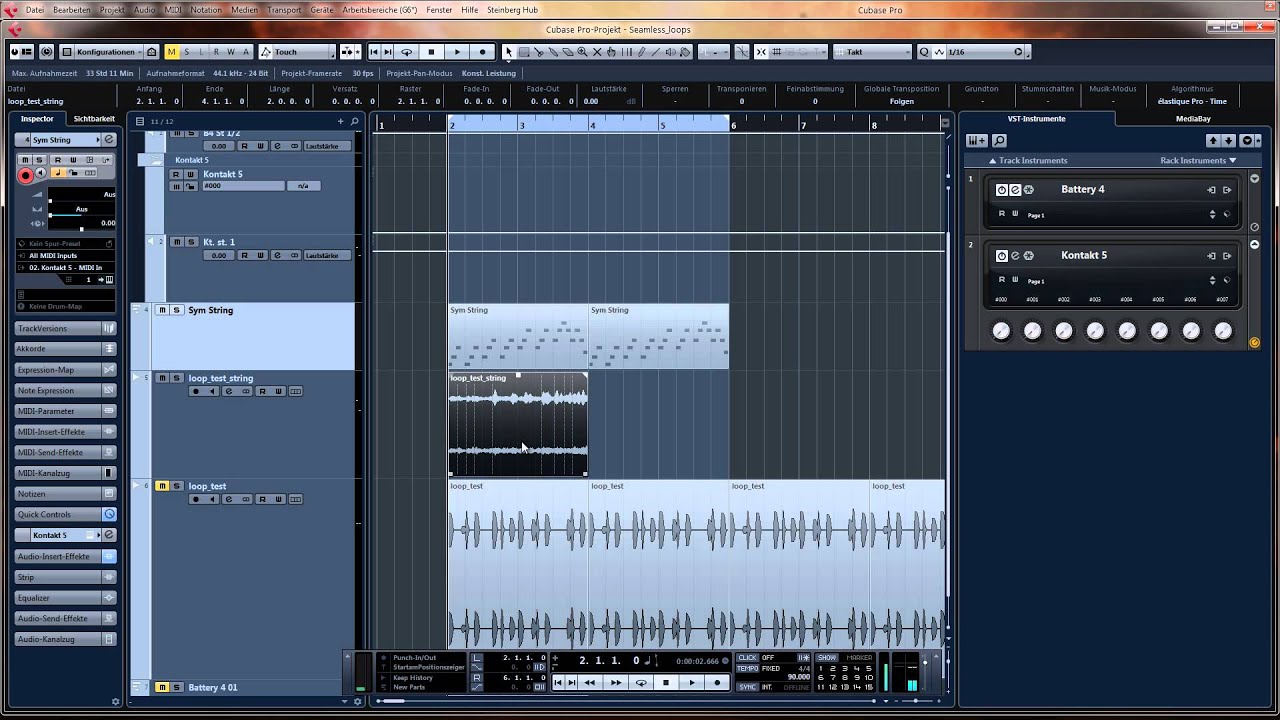Select the arrow Object Selection tool
The height and width of the screenshot is (720, 1280).
508,52
